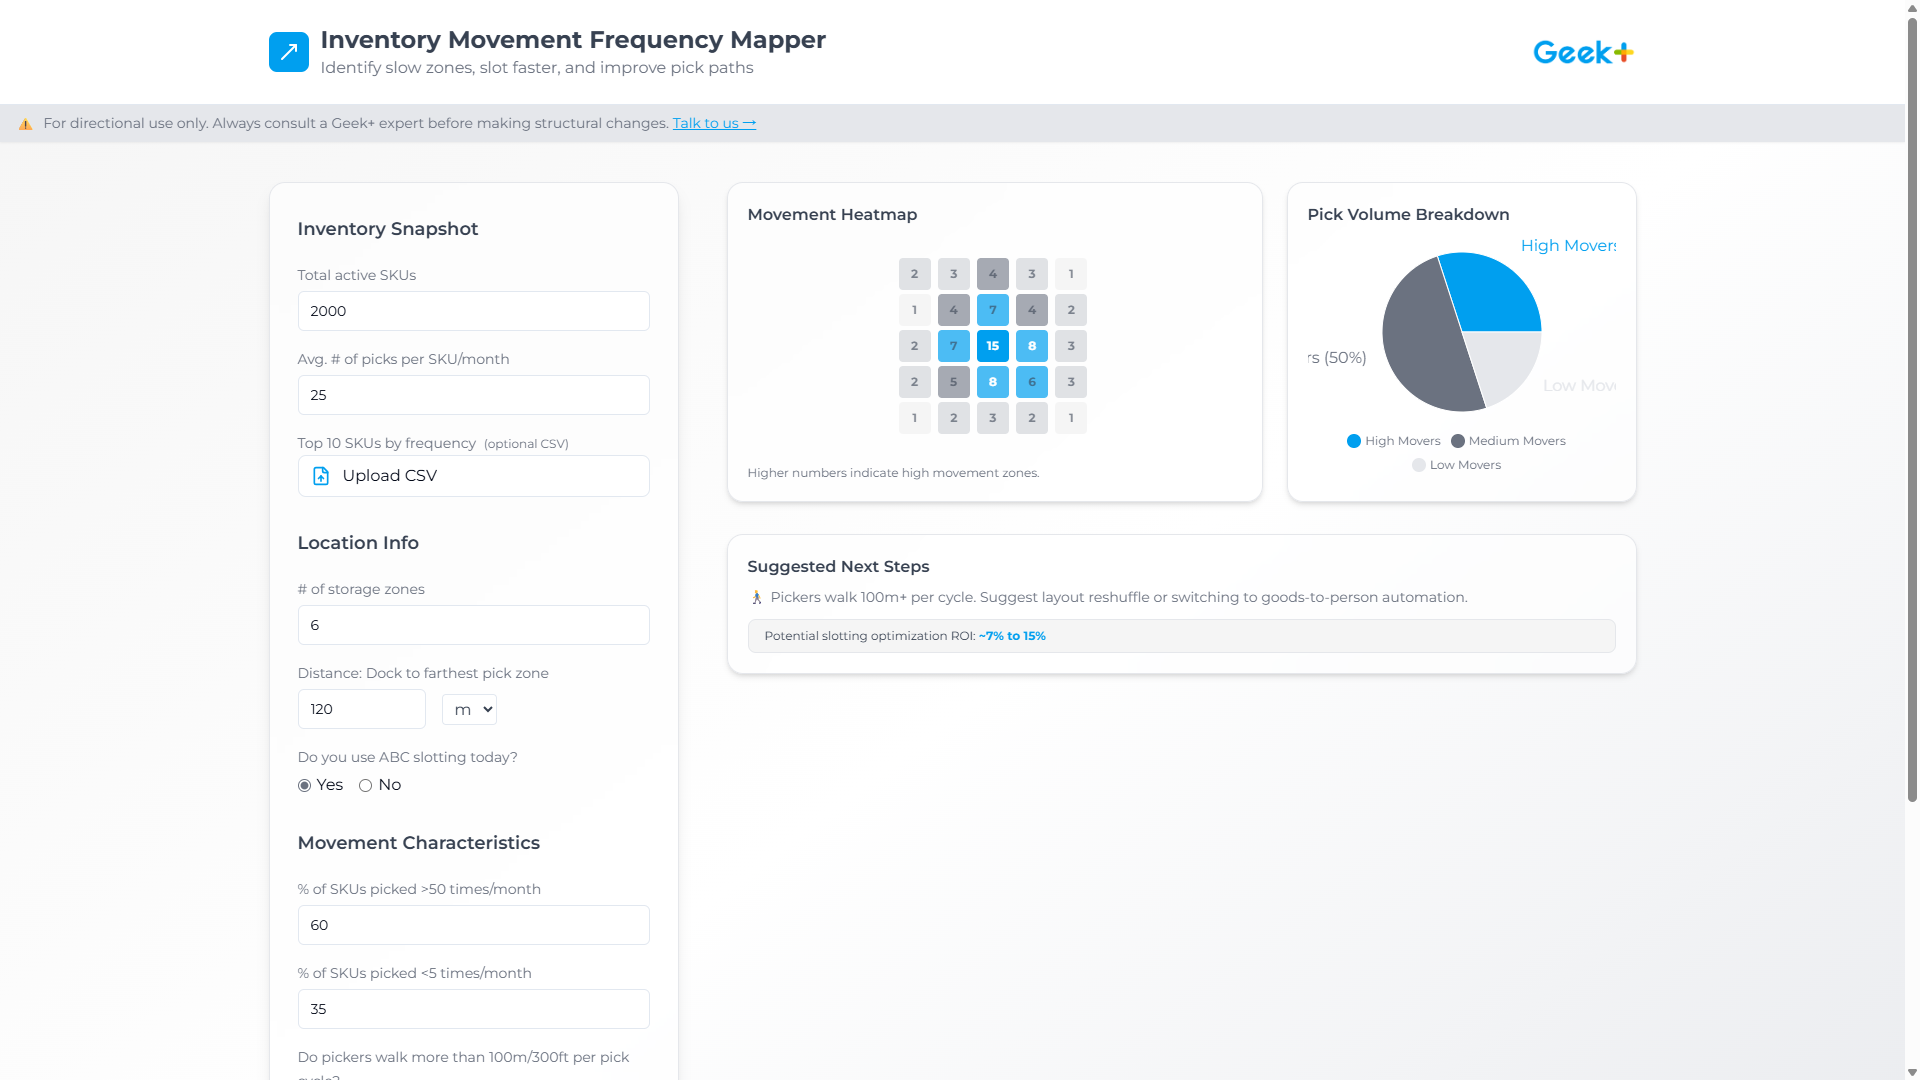Click the High Movers slice of the pie chart
Image resolution: width=1920 pixels, height=1080 pixels.
click(x=1495, y=290)
